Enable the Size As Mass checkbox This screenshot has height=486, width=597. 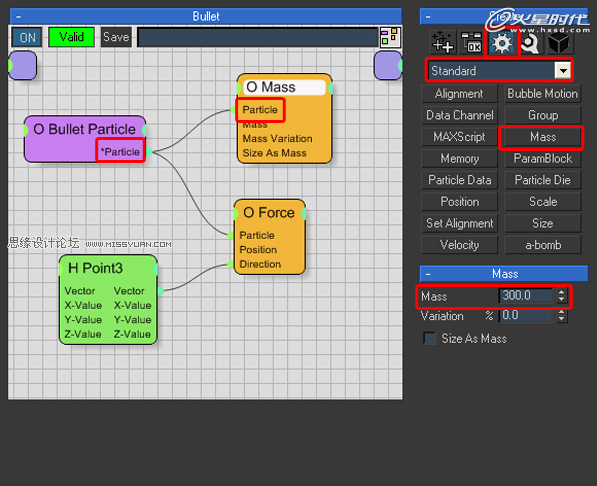pyautogui.click(x=429, y=338)
